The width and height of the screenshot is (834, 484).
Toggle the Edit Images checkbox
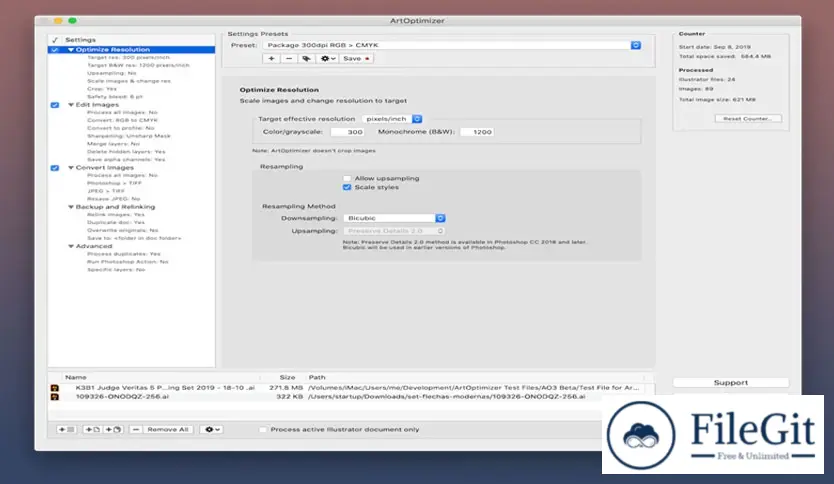[55, 105]
